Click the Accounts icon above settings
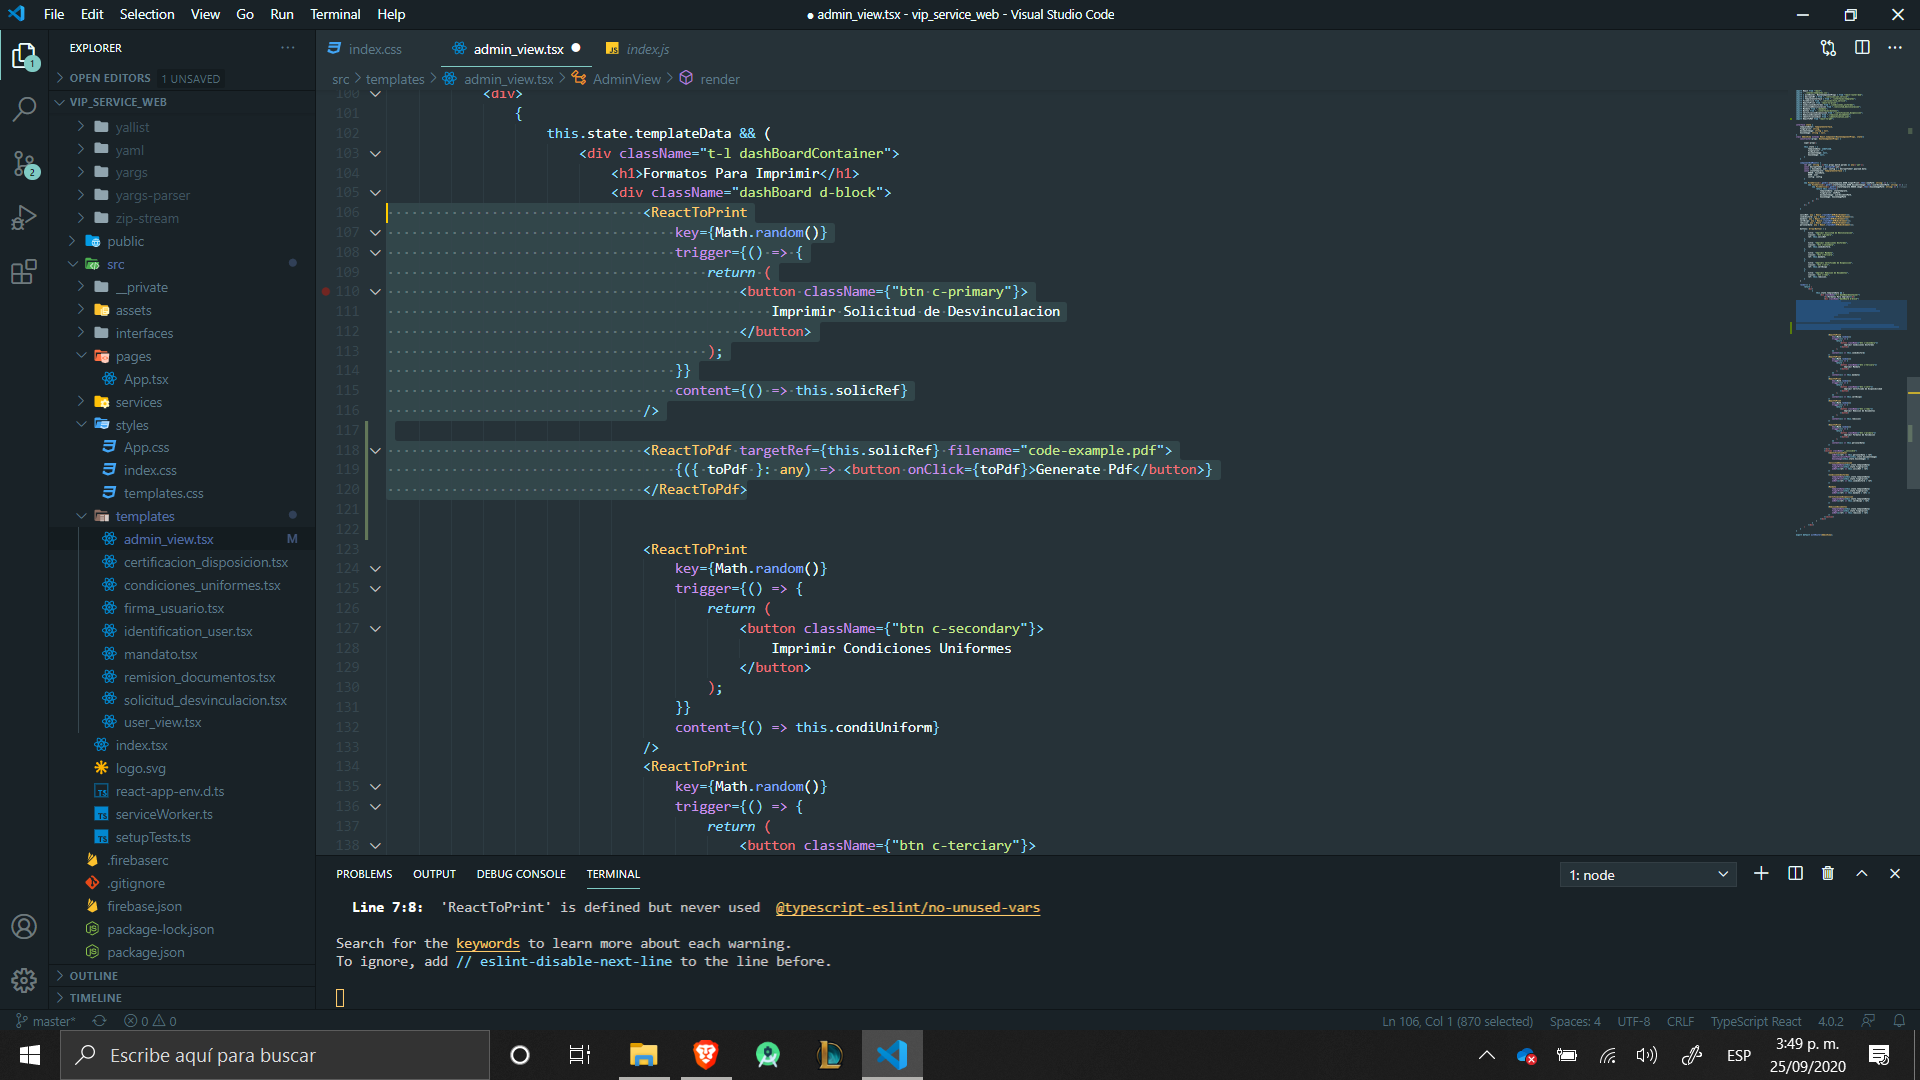The height and width of the screenshot is (1080, 1920). pyautogui.click(x=24, y=926)
